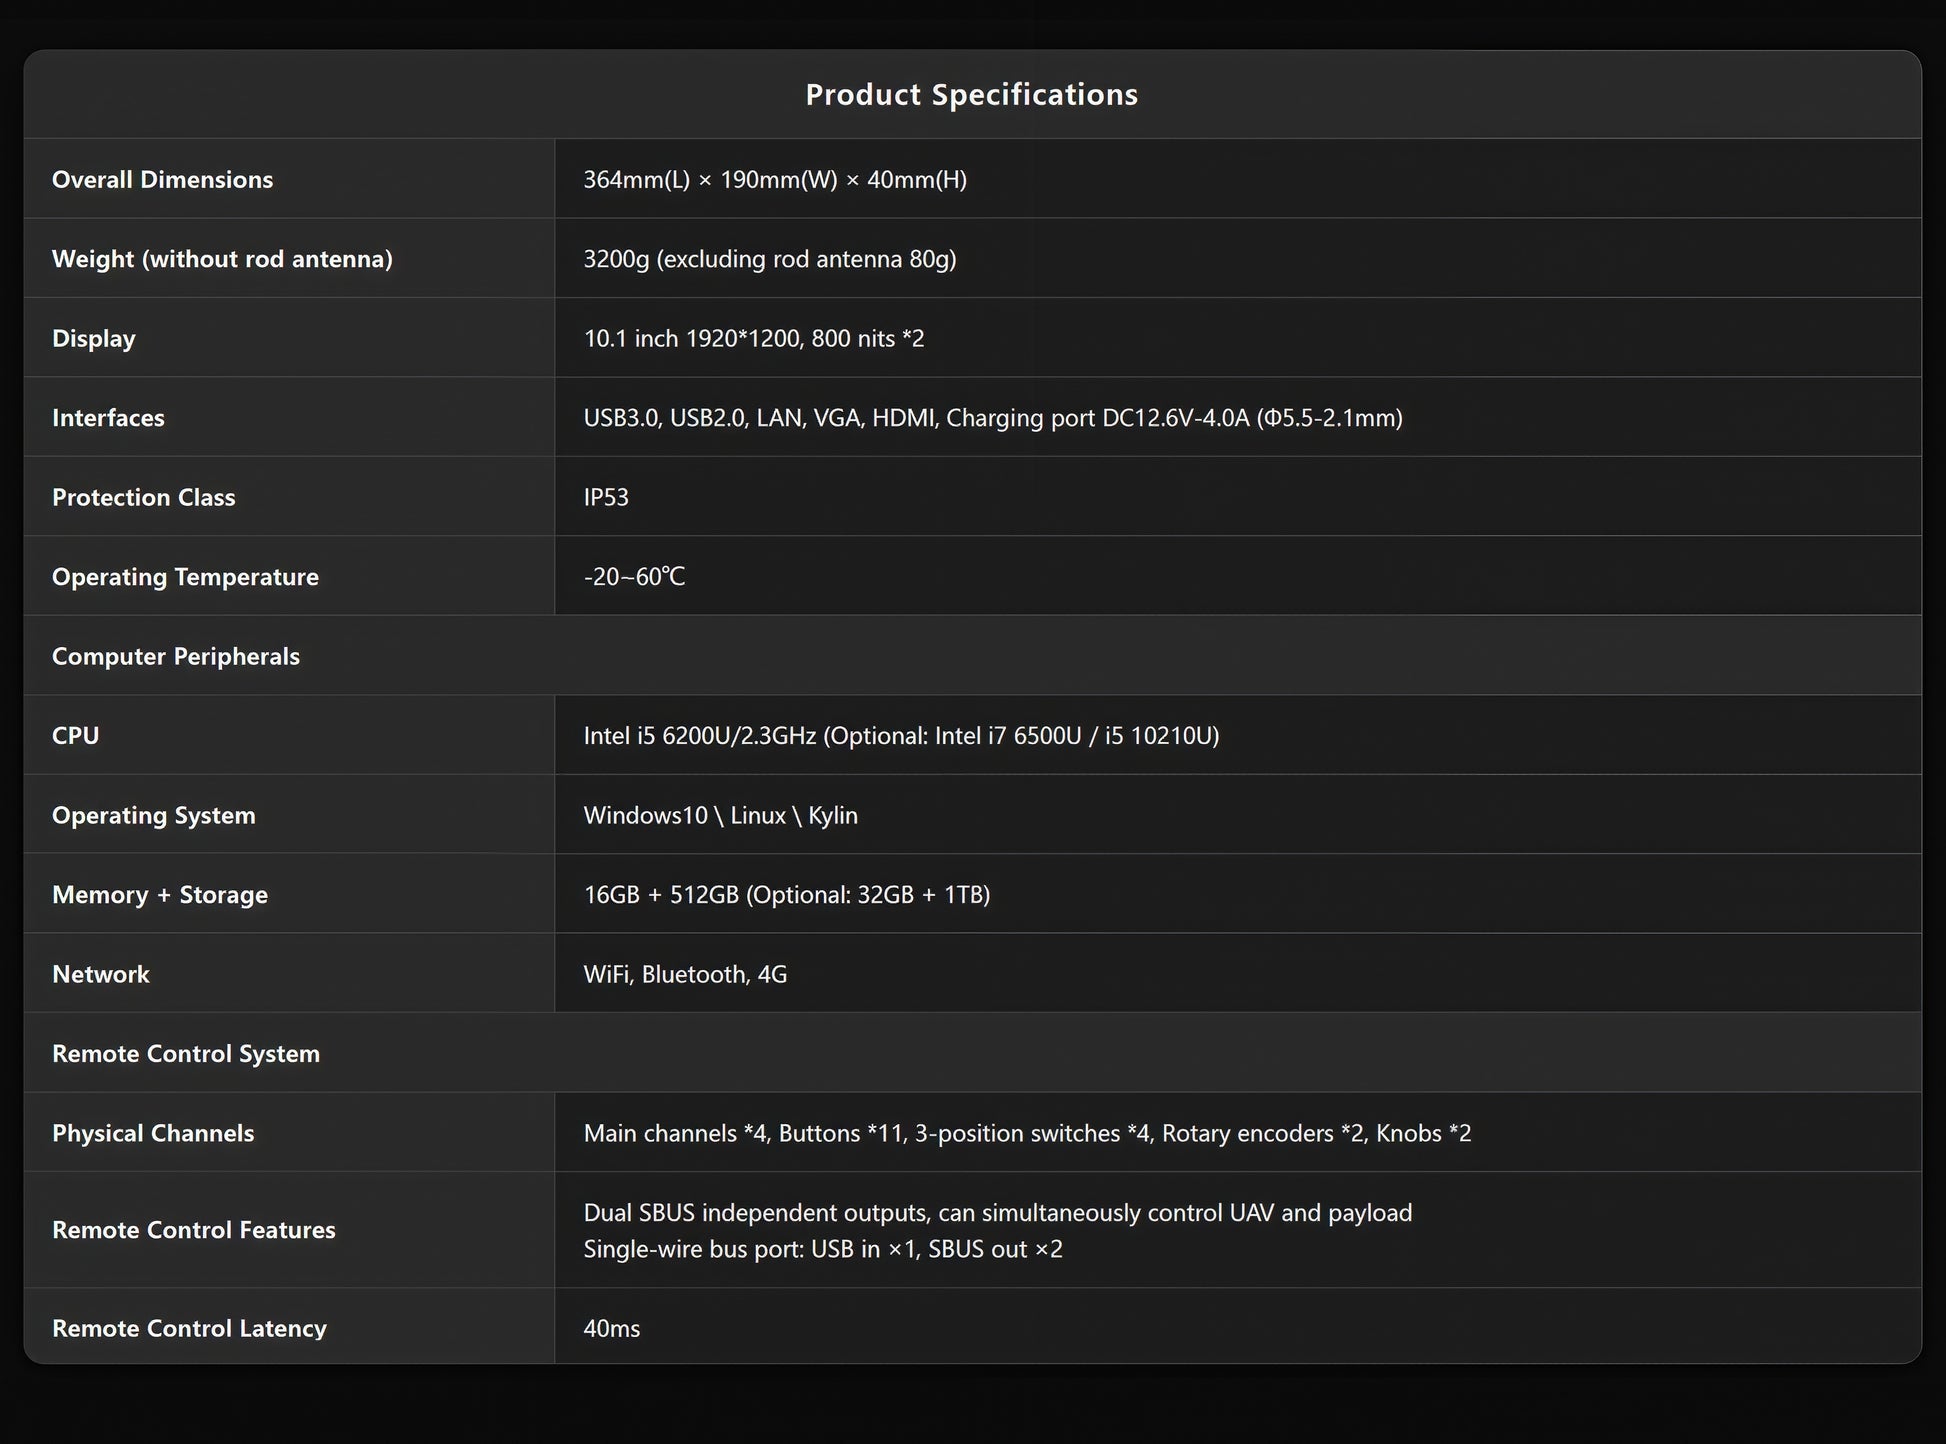Image resolution: width=1946 pixels, height=1444 pixels.
Task: Click the 3200g weight value text
Action: (x=770, y=259)
